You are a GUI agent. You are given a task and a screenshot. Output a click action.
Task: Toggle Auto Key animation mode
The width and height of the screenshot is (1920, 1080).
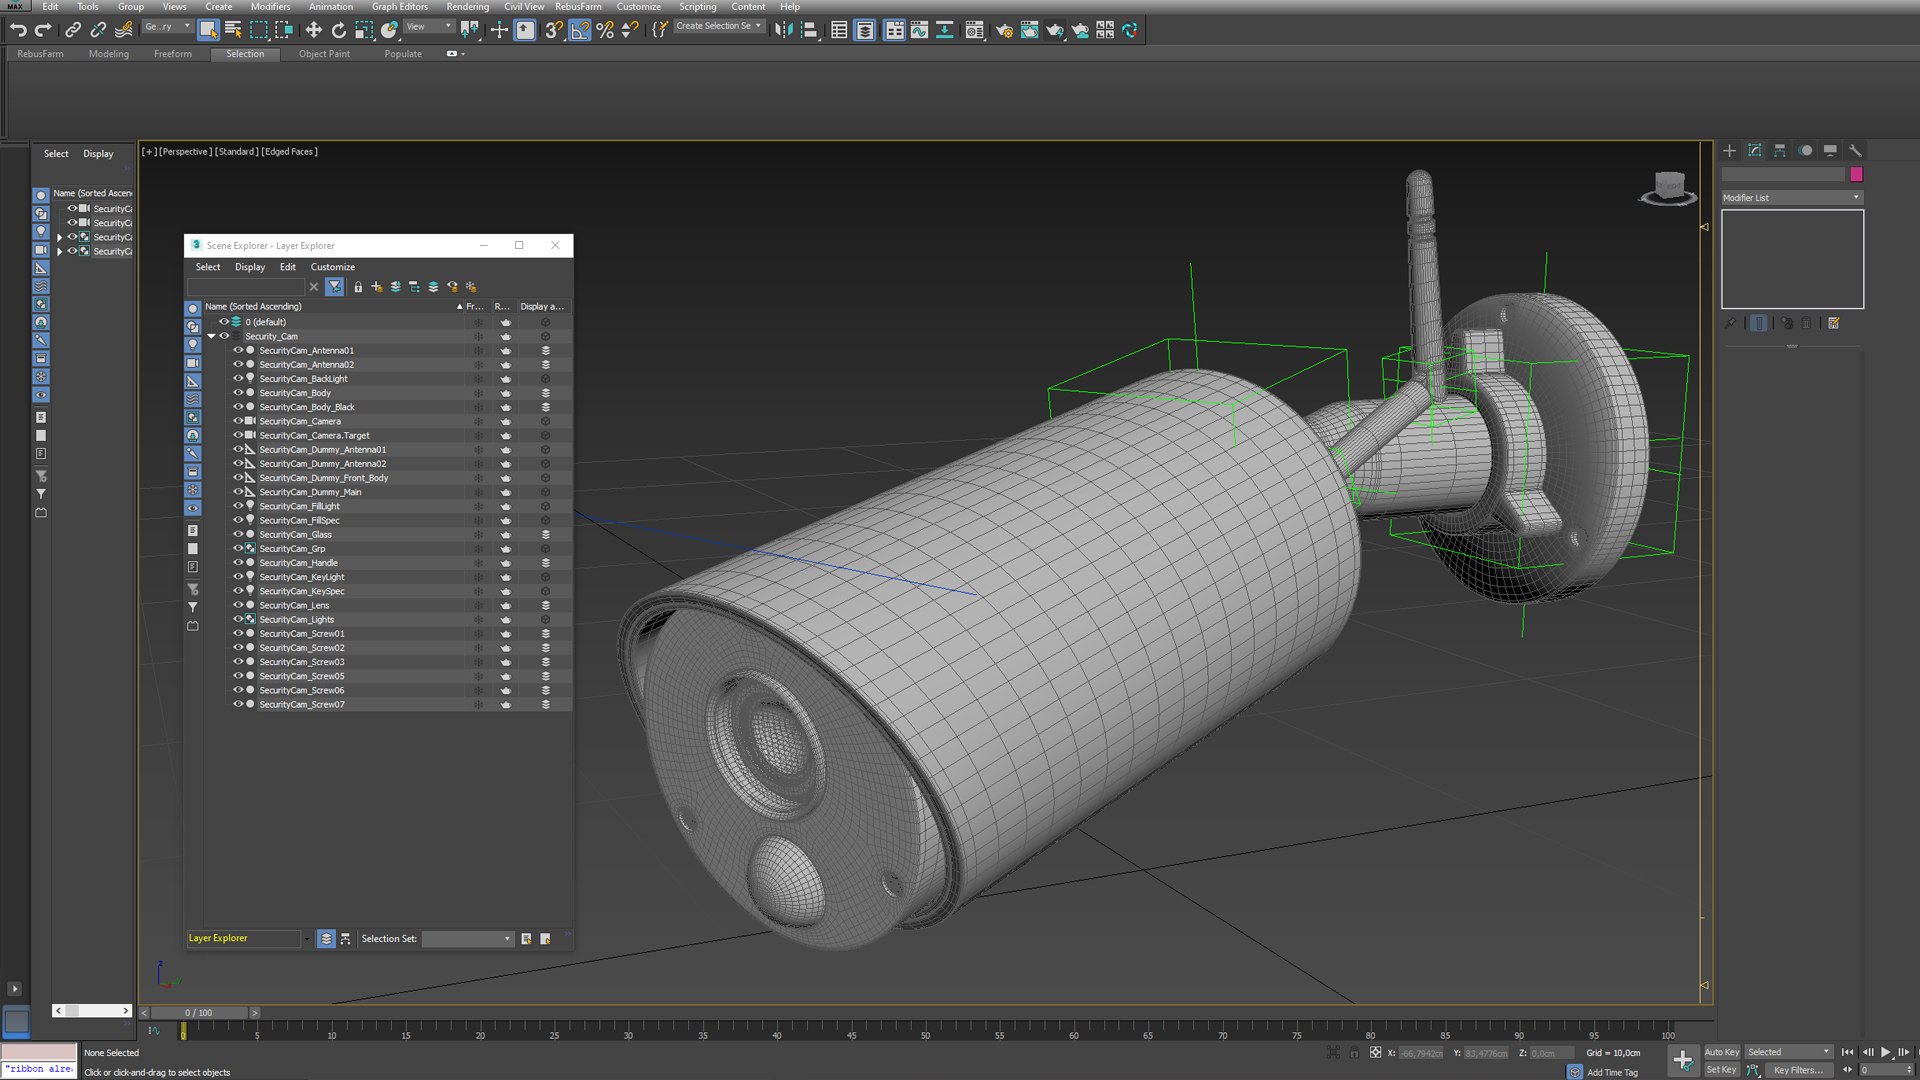pyautogui.click(x=1721, y=1052)
